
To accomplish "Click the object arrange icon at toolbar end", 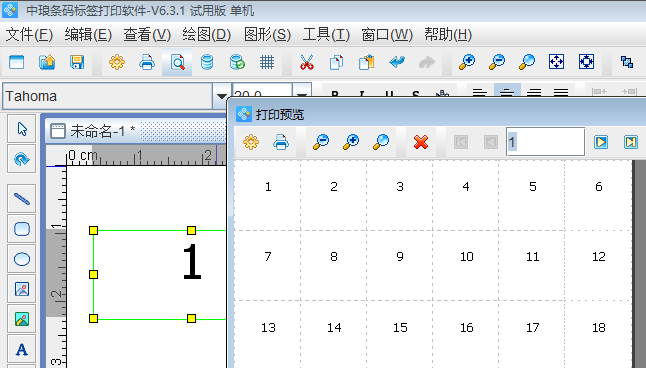I will (x=627, y=62).
